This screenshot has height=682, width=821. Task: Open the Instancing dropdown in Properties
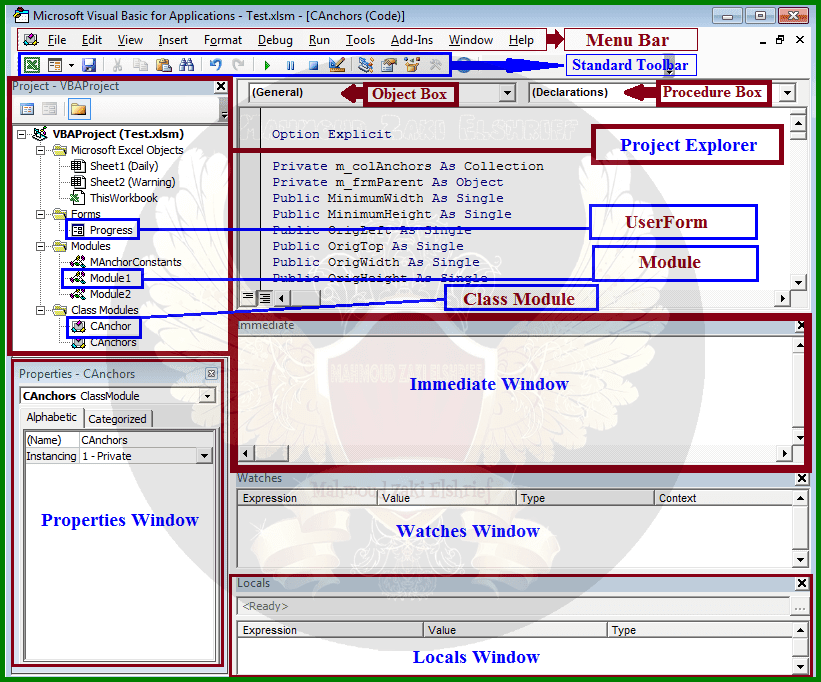205,456
